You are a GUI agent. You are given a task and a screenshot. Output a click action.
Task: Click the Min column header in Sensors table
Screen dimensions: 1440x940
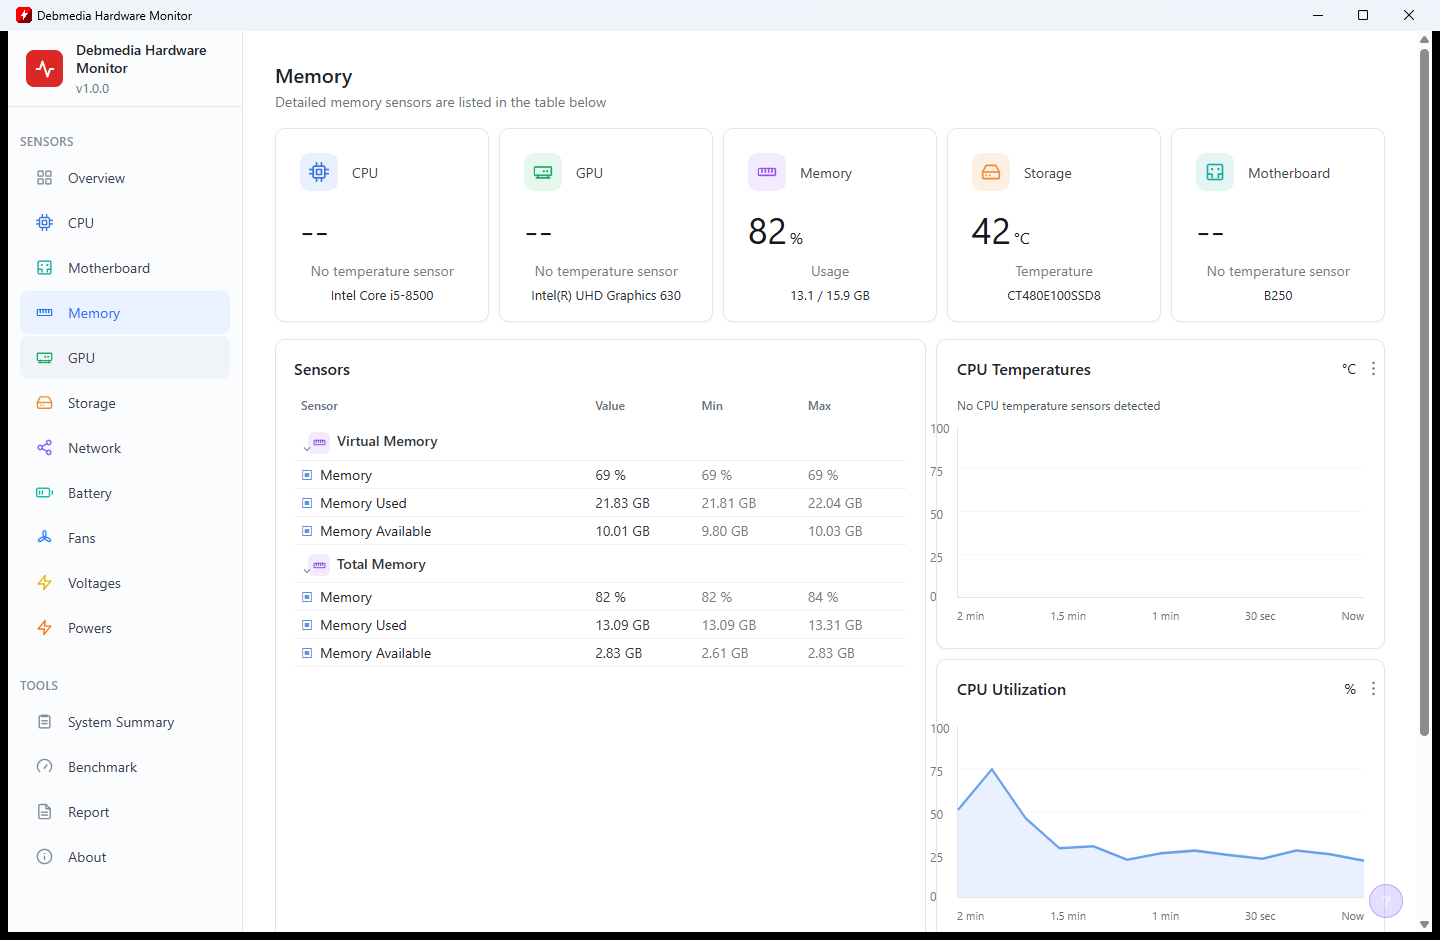[x=712, y=406]
